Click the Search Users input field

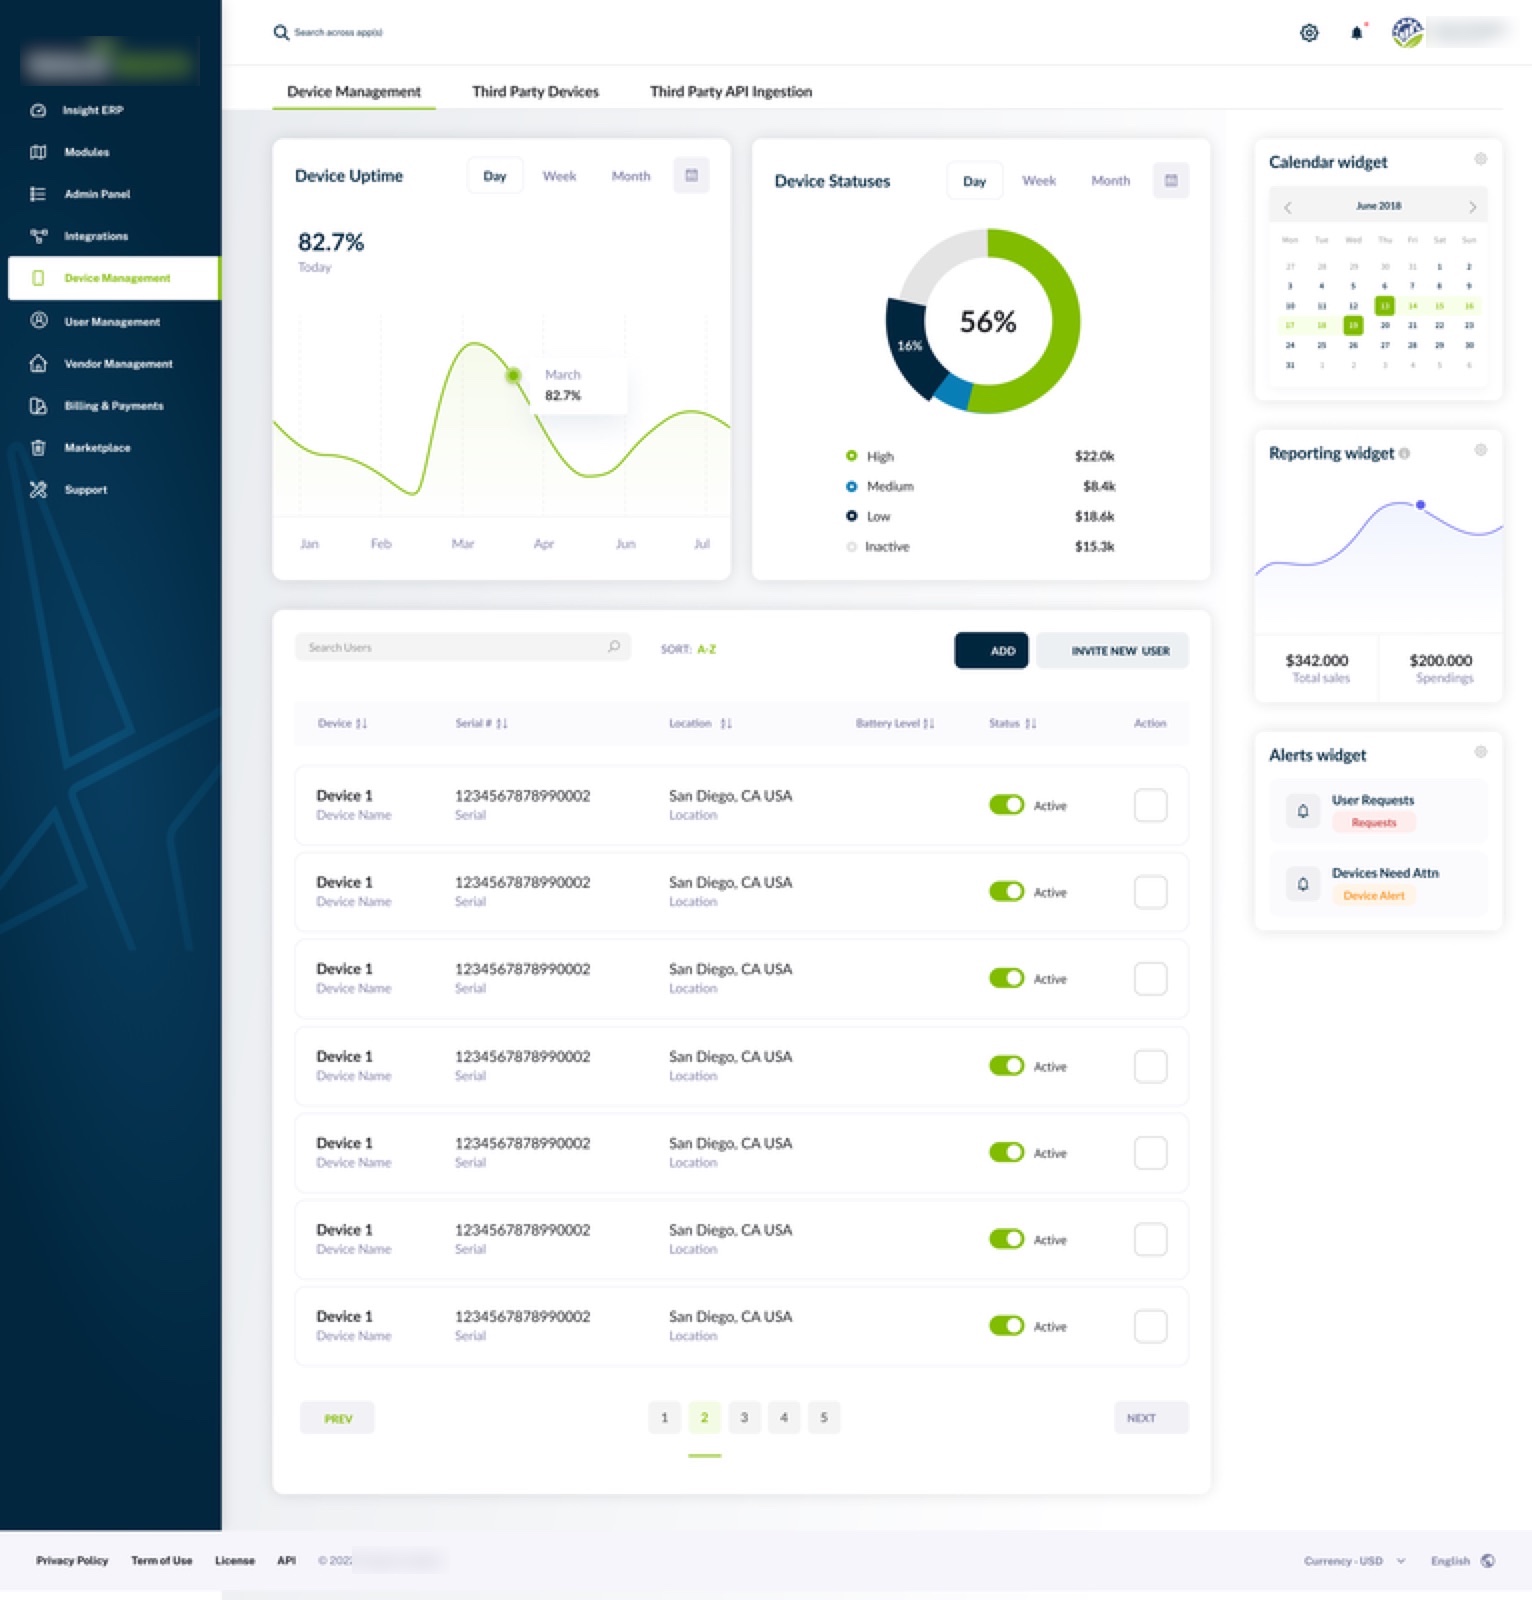click(x=462, y=647)
